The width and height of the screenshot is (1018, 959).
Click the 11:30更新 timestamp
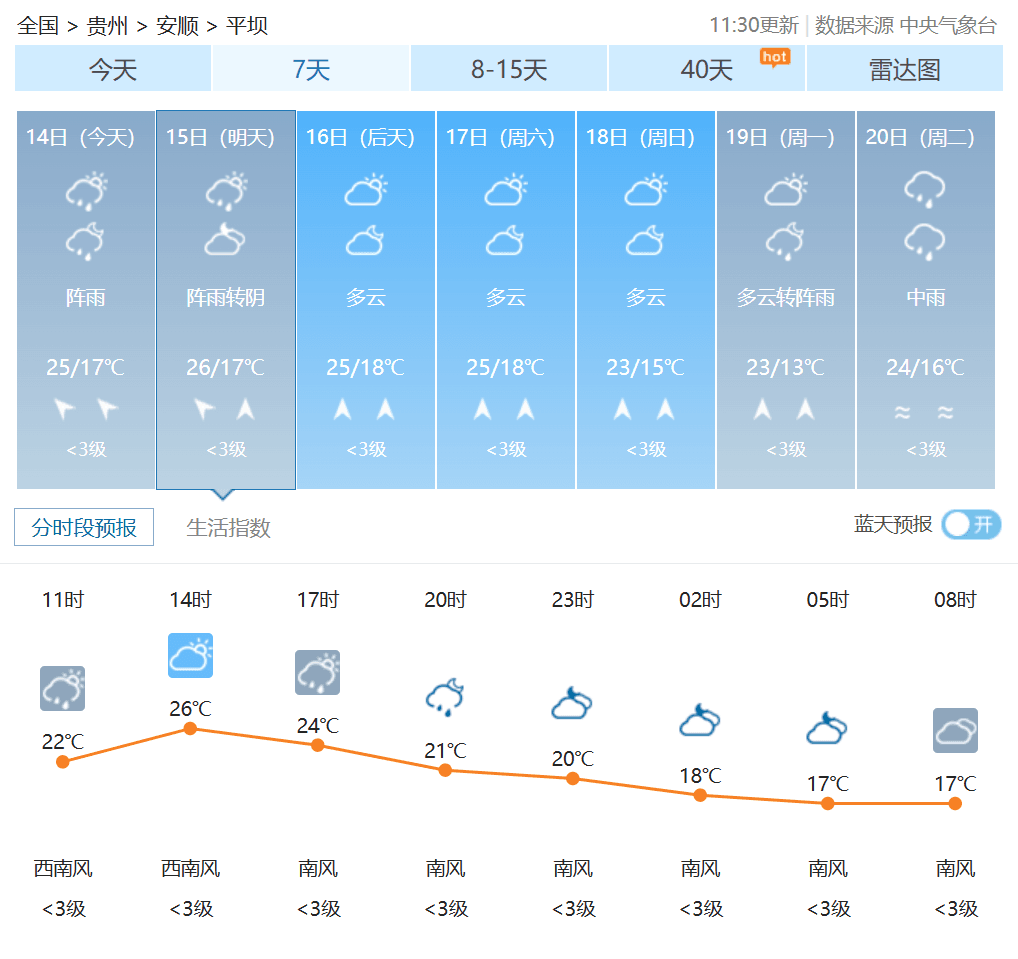pyautogui.click(x=754, y=25)
